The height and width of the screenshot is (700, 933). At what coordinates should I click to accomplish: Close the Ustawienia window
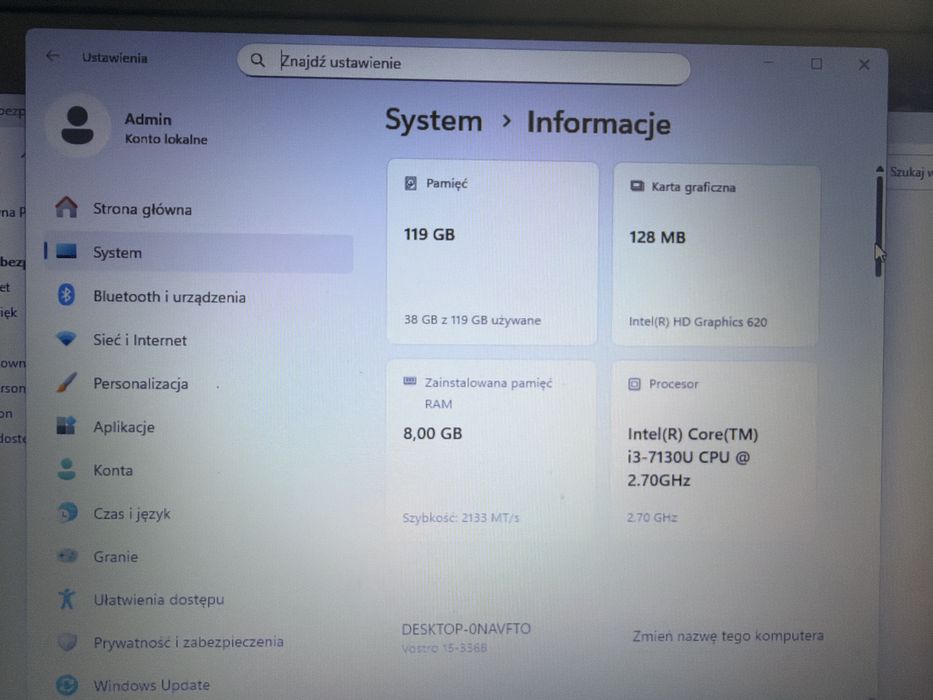(x=864, y=64)
